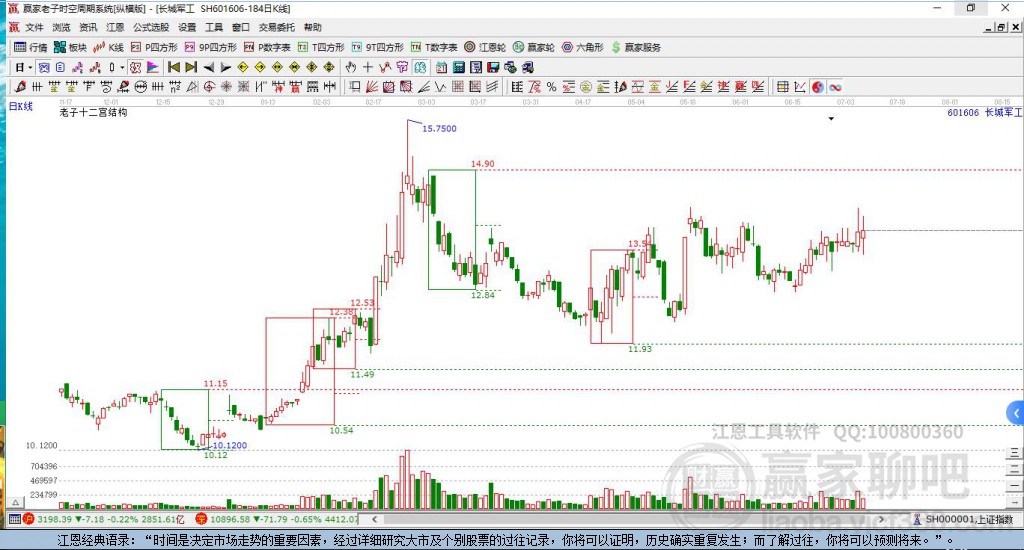Open the 江恩 menu

coord(115,27)
